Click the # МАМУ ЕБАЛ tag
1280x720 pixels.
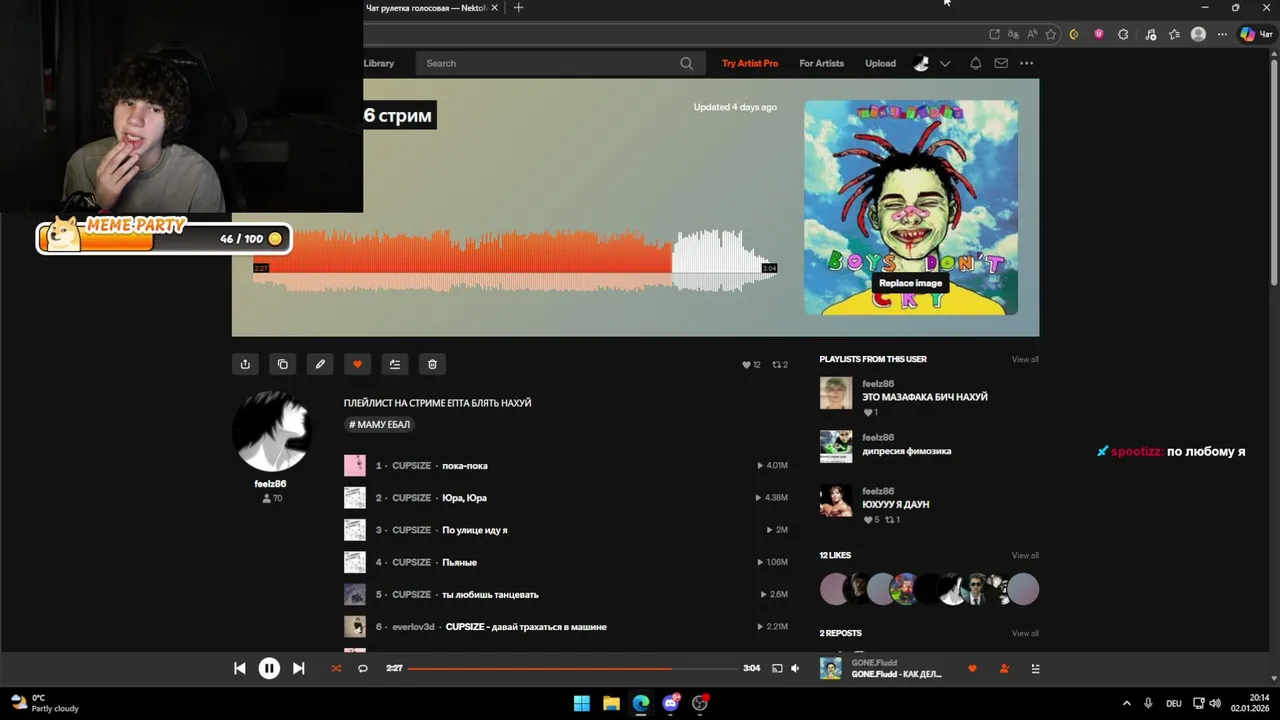pos(379,424)
